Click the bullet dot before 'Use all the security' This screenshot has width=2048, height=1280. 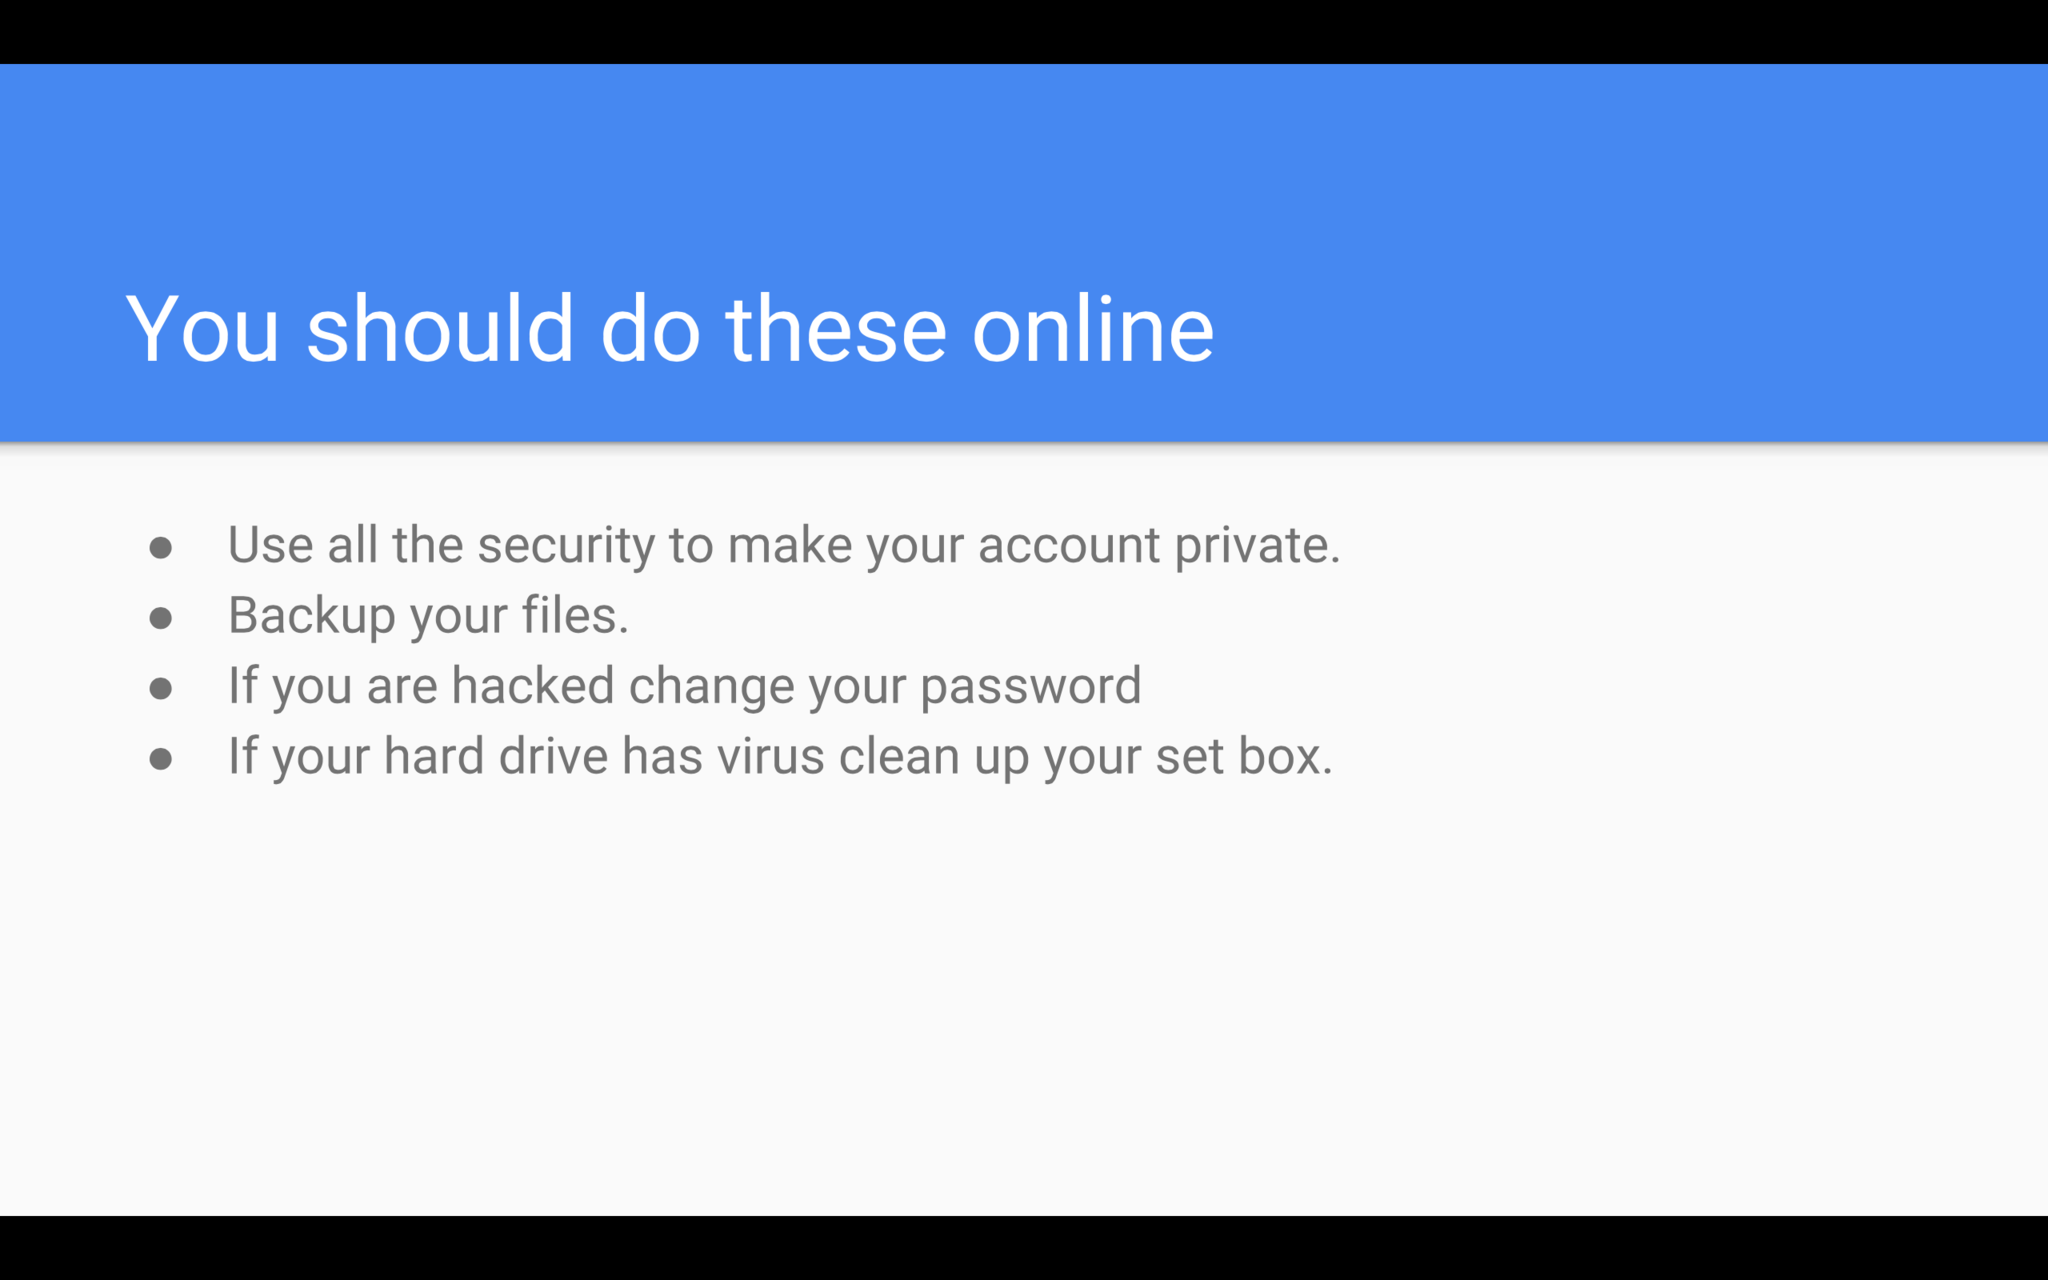point(161,547)
